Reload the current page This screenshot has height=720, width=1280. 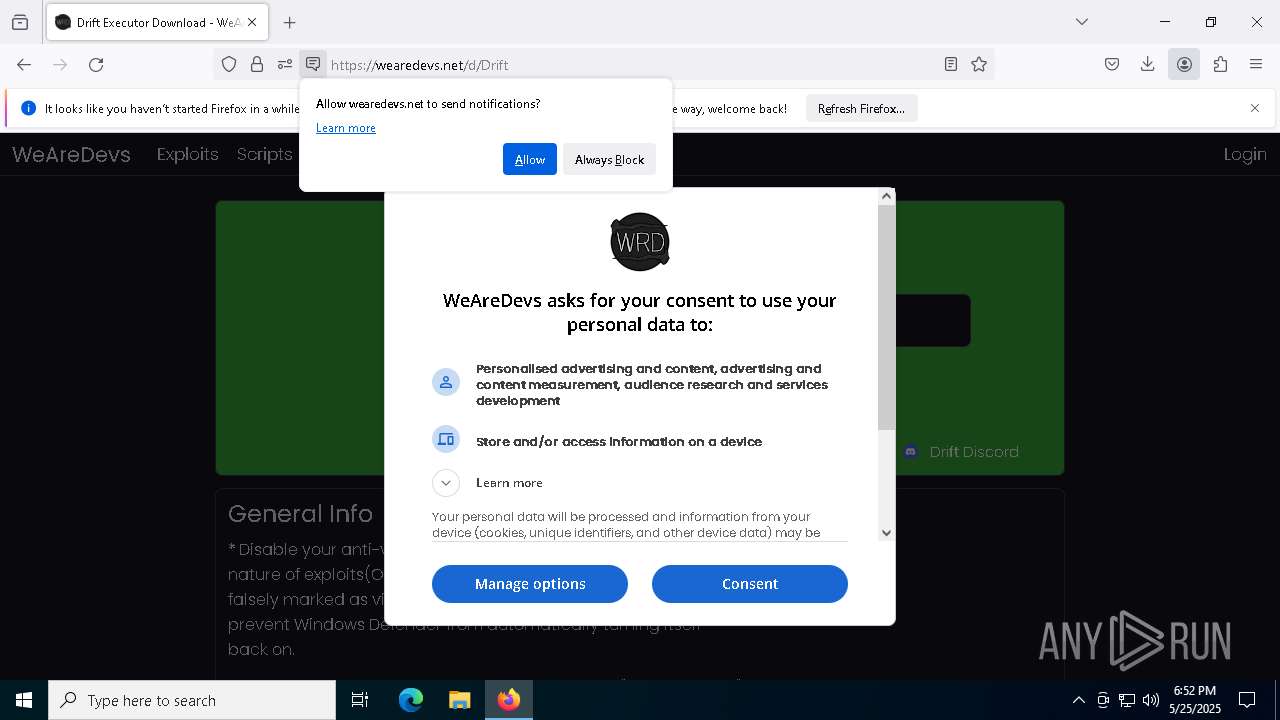pos(96,65)
